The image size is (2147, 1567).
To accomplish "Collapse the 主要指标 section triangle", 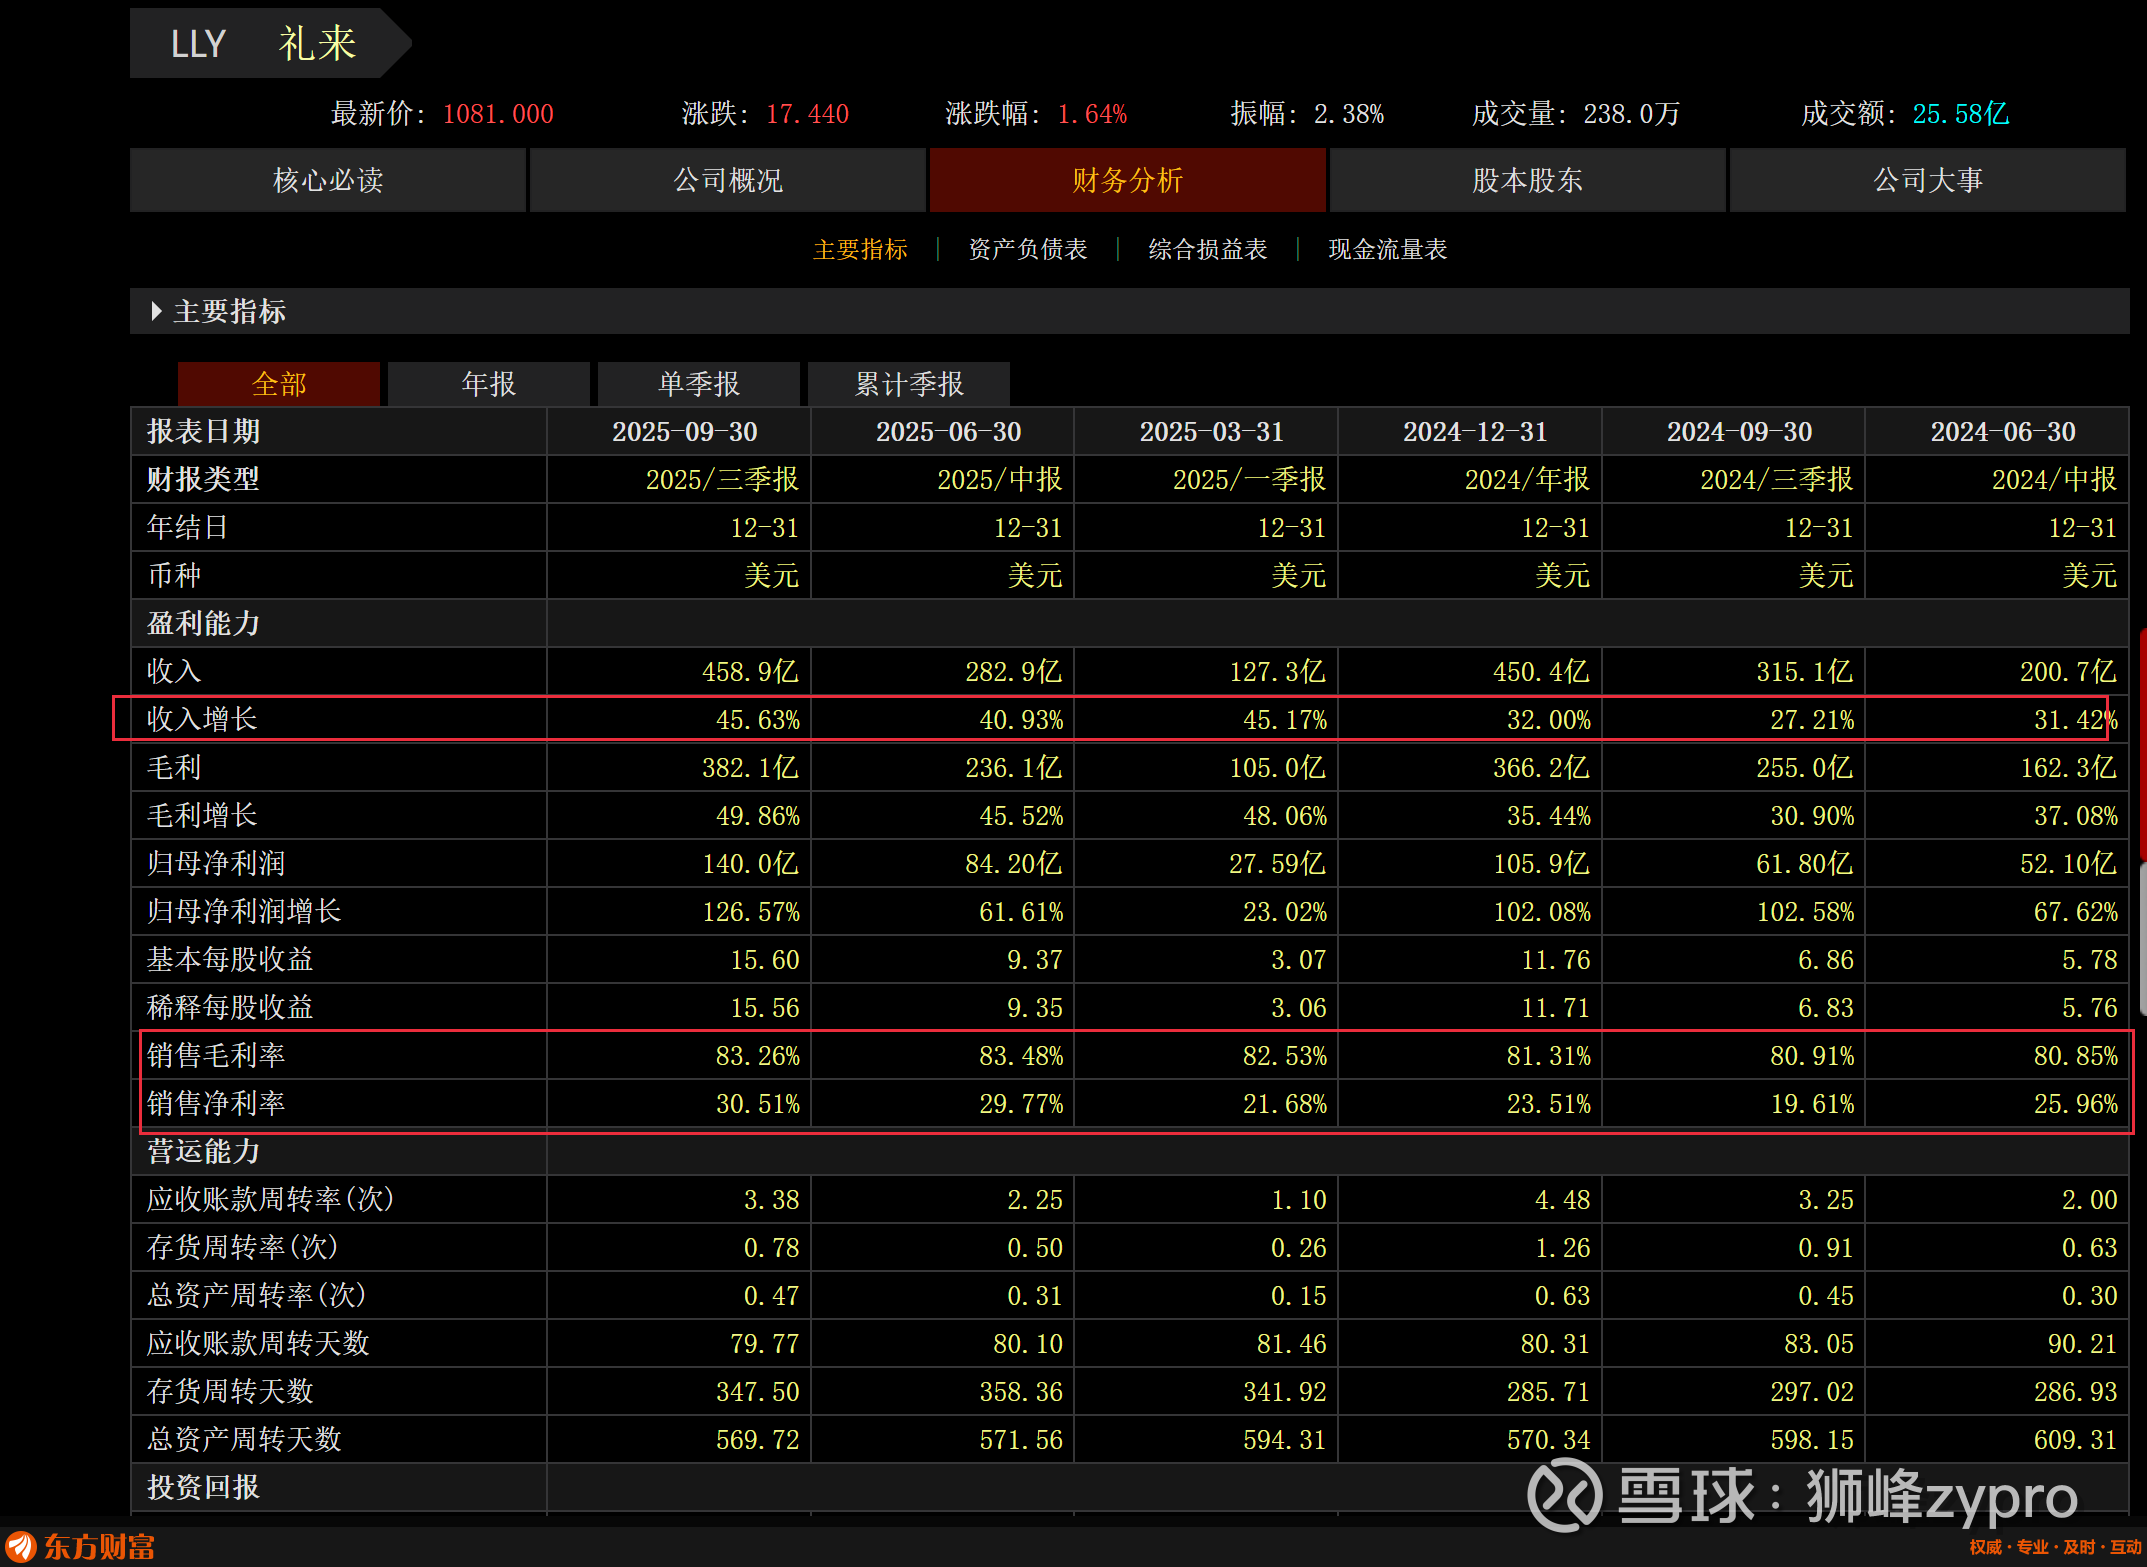I will click(x=156, y=311).
